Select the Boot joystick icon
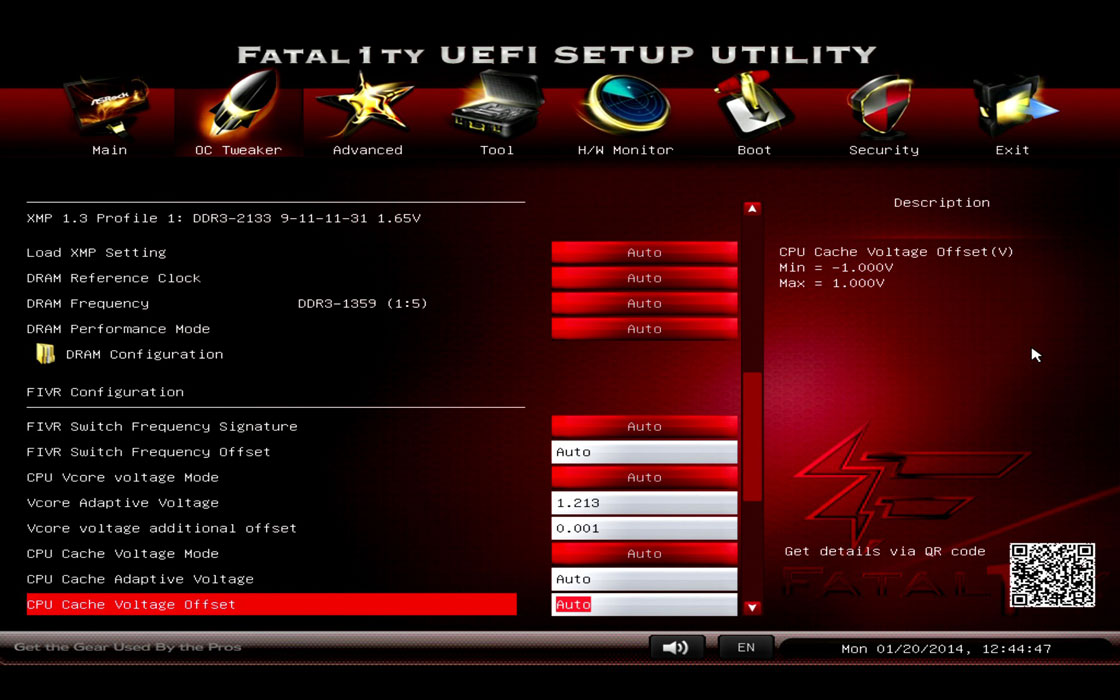The width and height of the screenshot is (1120, 700). coord(754,108)
